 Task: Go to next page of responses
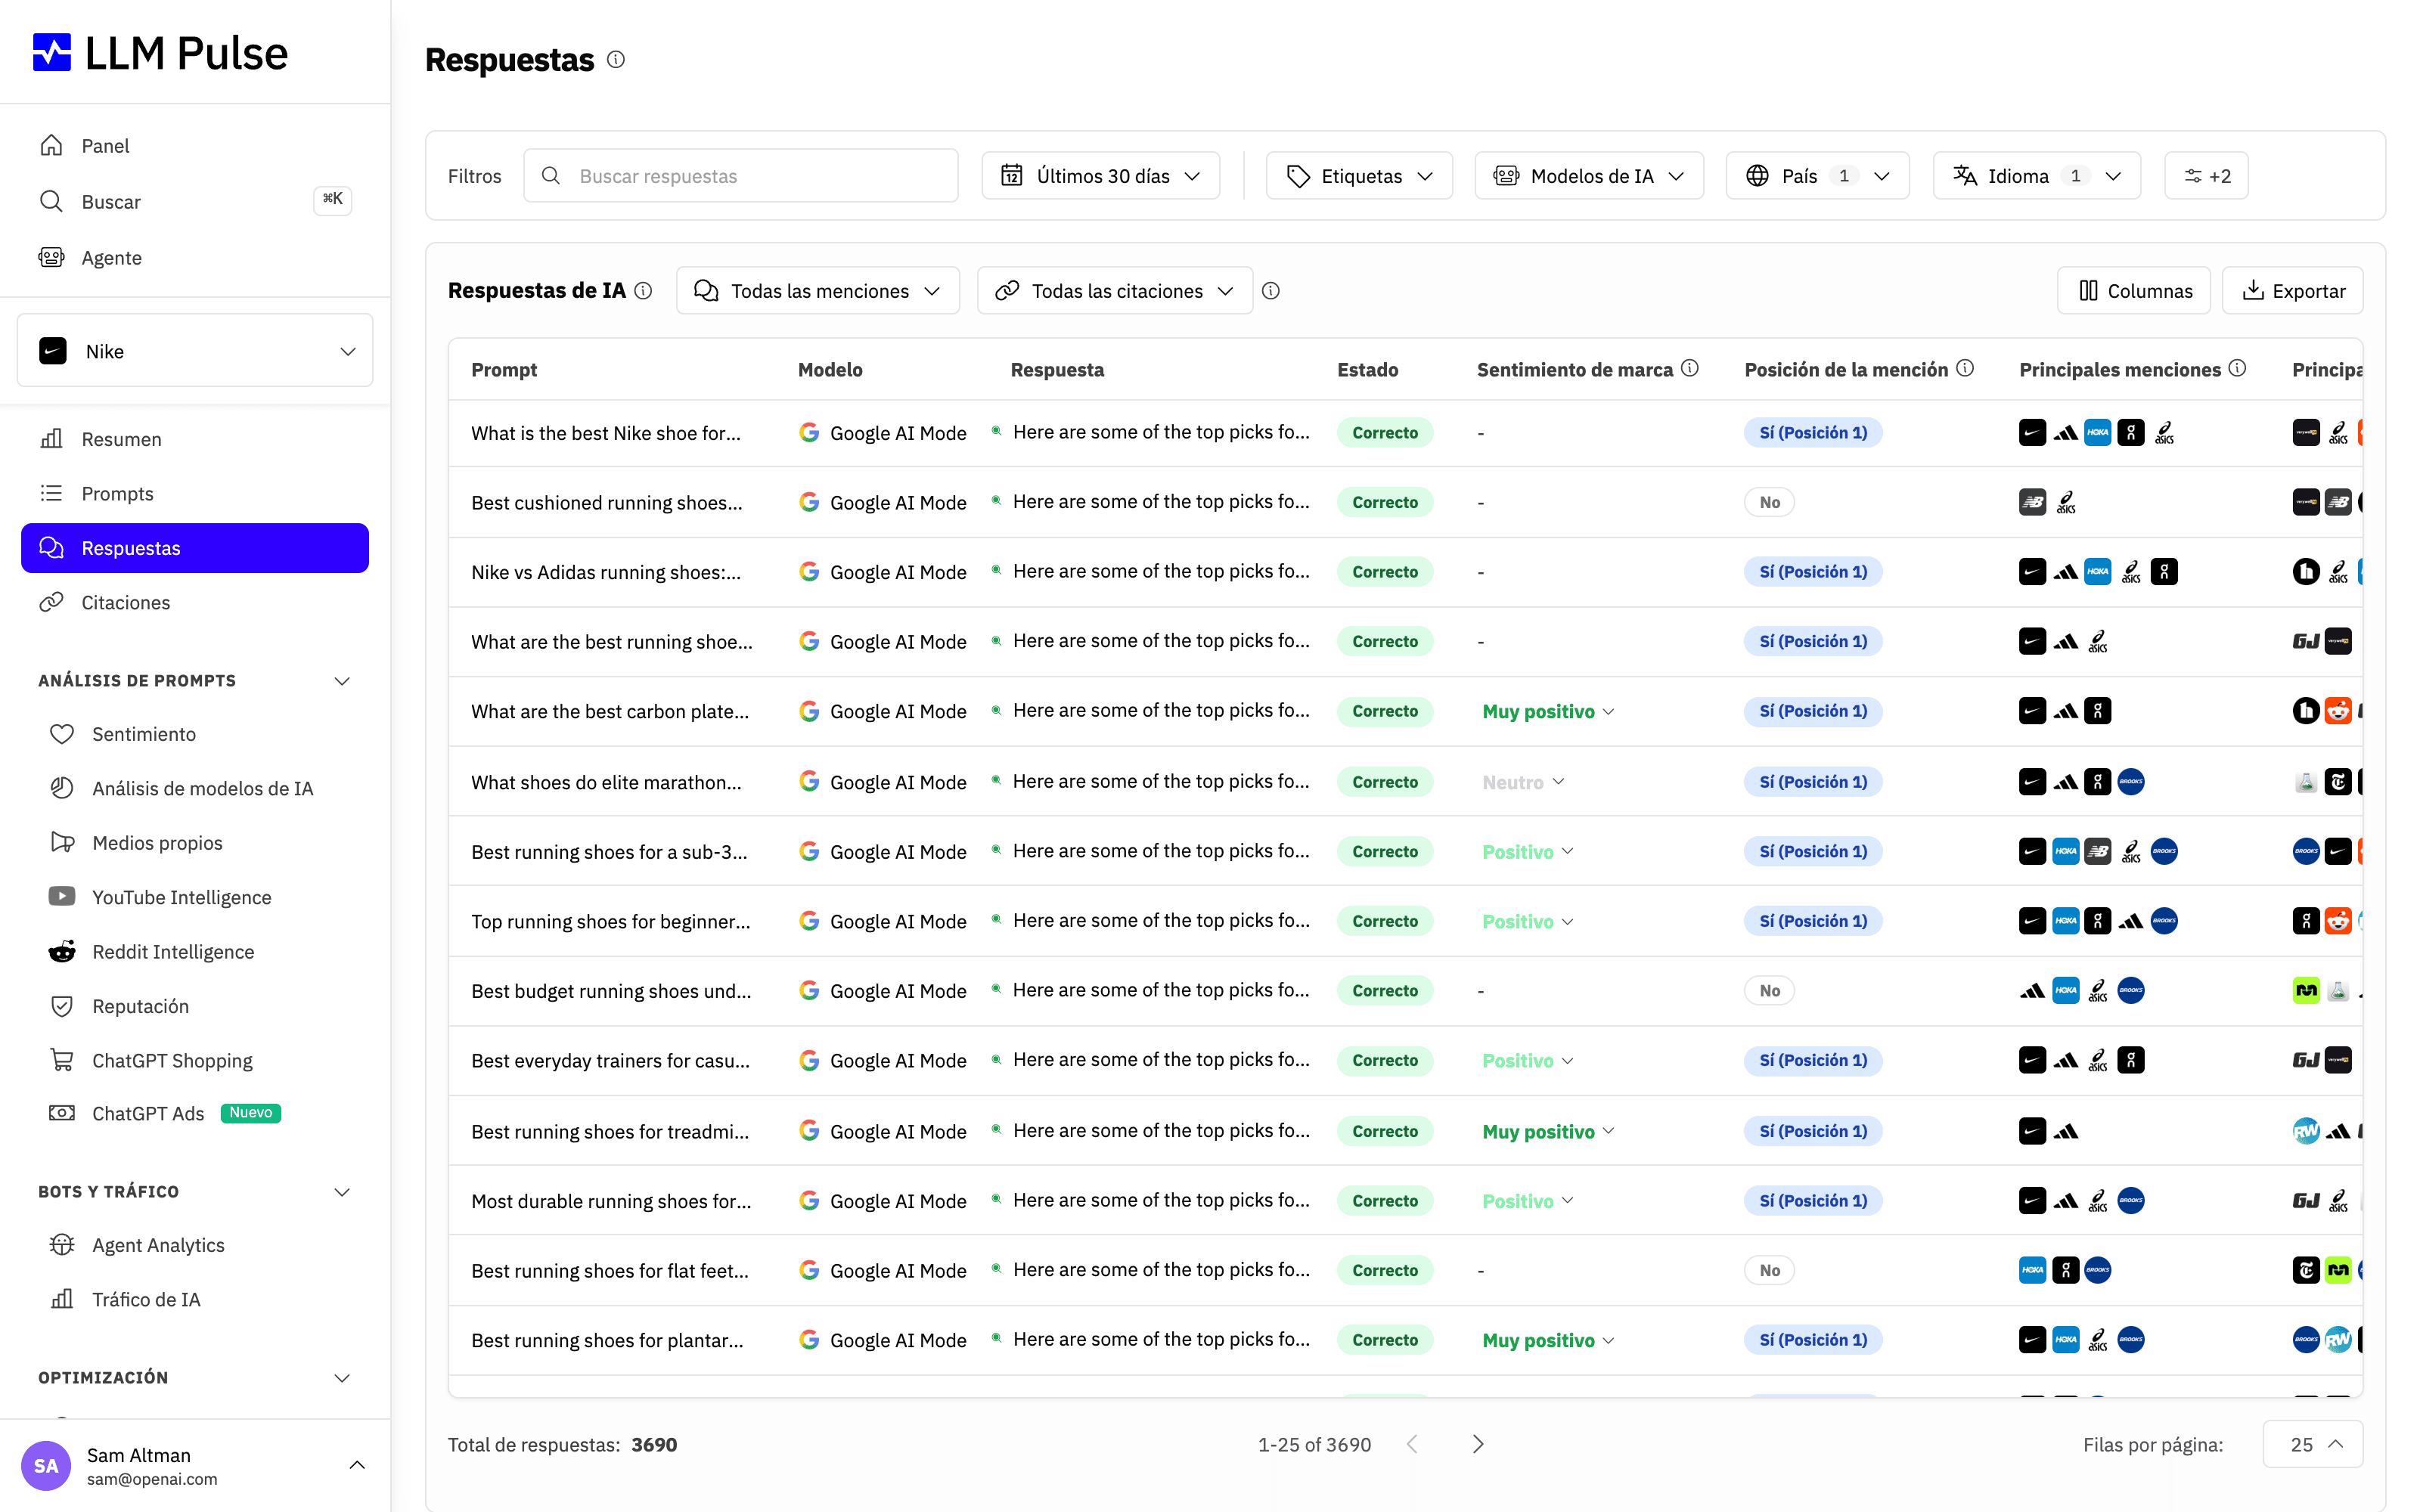click(x=1478, y=1444)
